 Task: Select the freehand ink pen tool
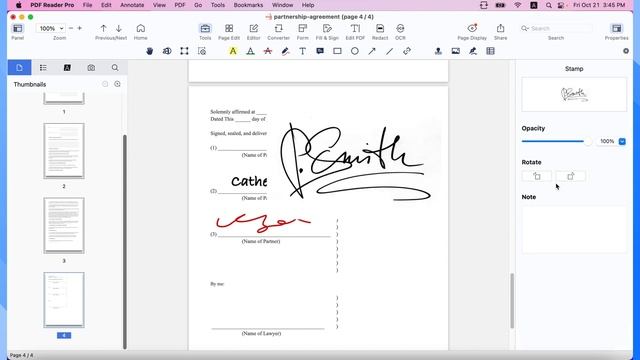285,51
